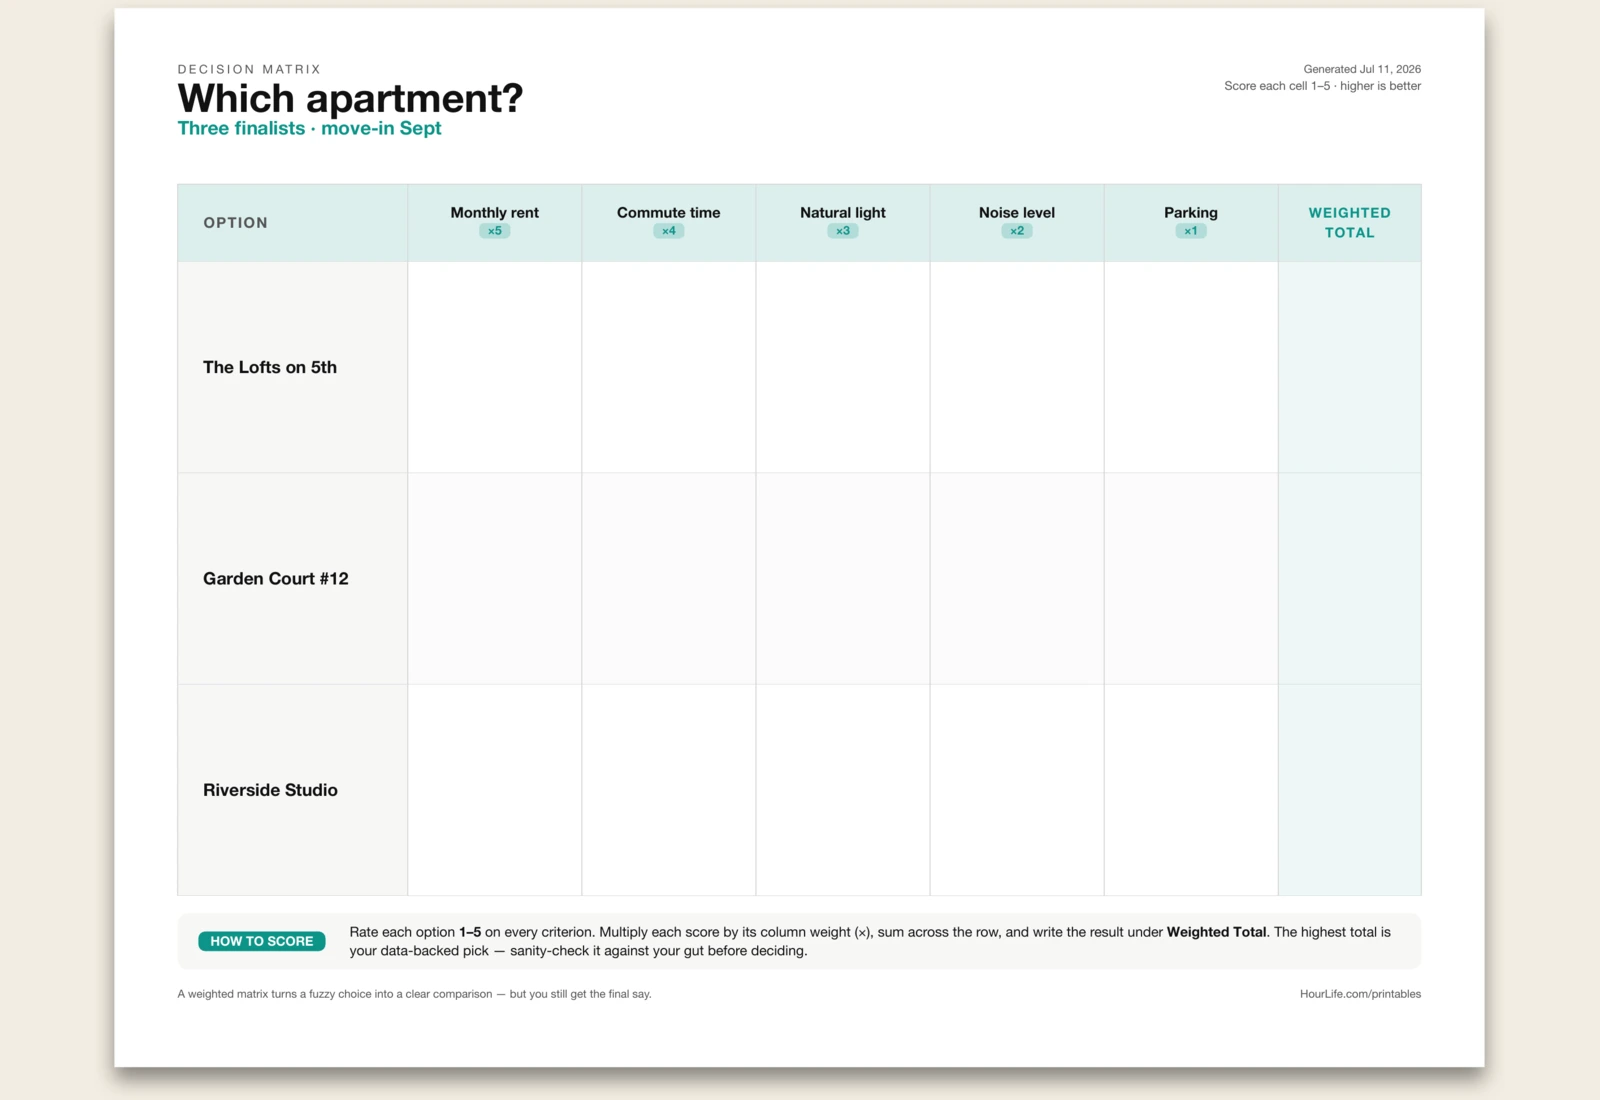1600x1100 pixels.
Task: Click Weighted Total cell for Riverside Studio
Action: click(x=1349, y=790)
